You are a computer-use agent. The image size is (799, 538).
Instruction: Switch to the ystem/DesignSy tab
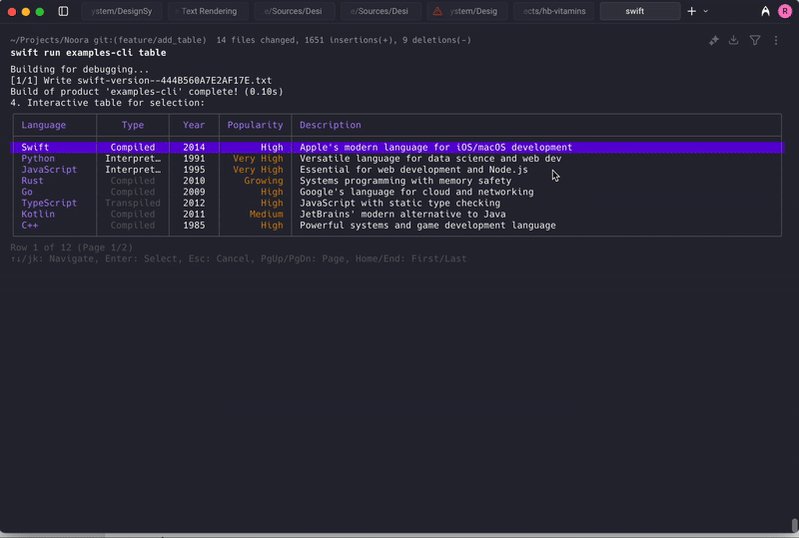point(121,11)
